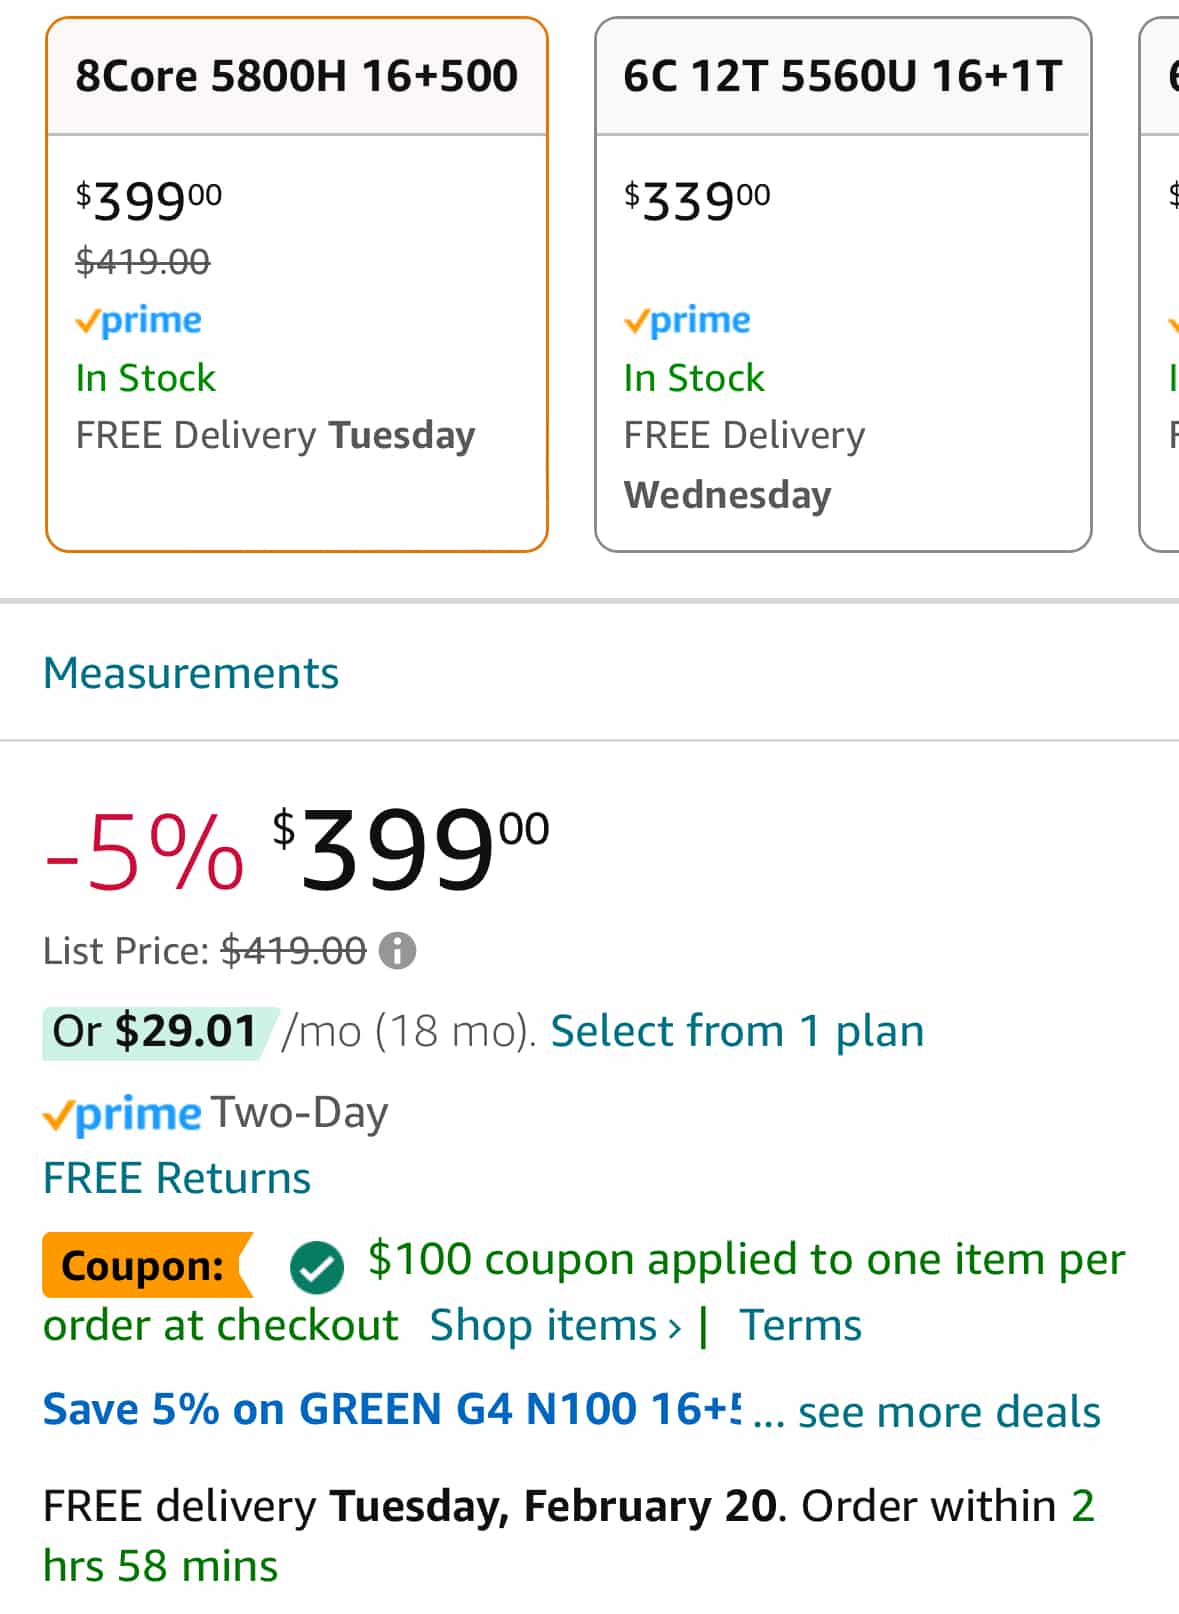Tap the Prime logo beside Two-Day

coord(122,1114)
